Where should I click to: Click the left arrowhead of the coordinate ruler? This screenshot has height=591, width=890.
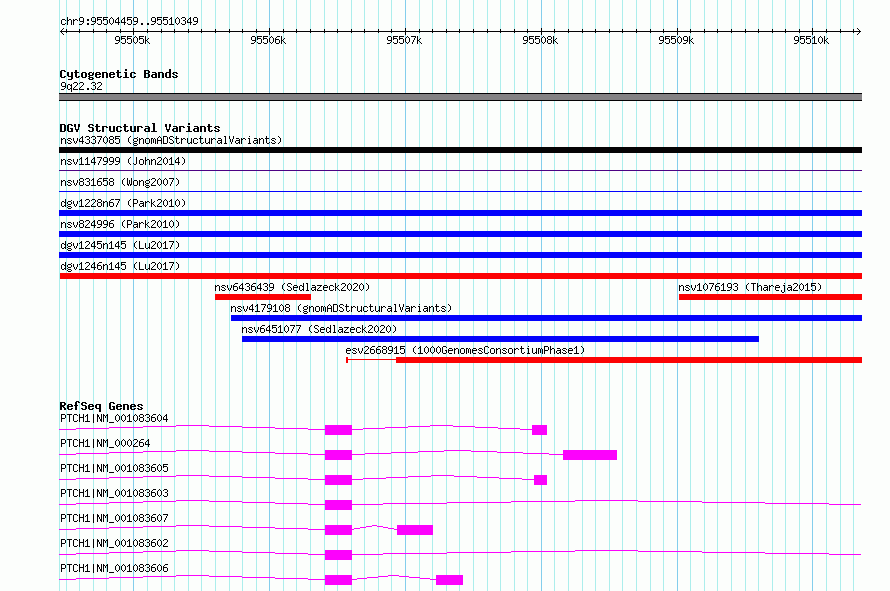[x=62, y=31]
